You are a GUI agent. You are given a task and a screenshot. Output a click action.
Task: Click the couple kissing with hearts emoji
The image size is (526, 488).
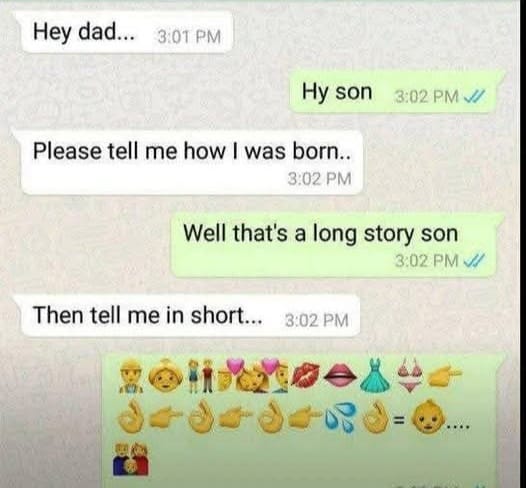(x=252, y=376)
